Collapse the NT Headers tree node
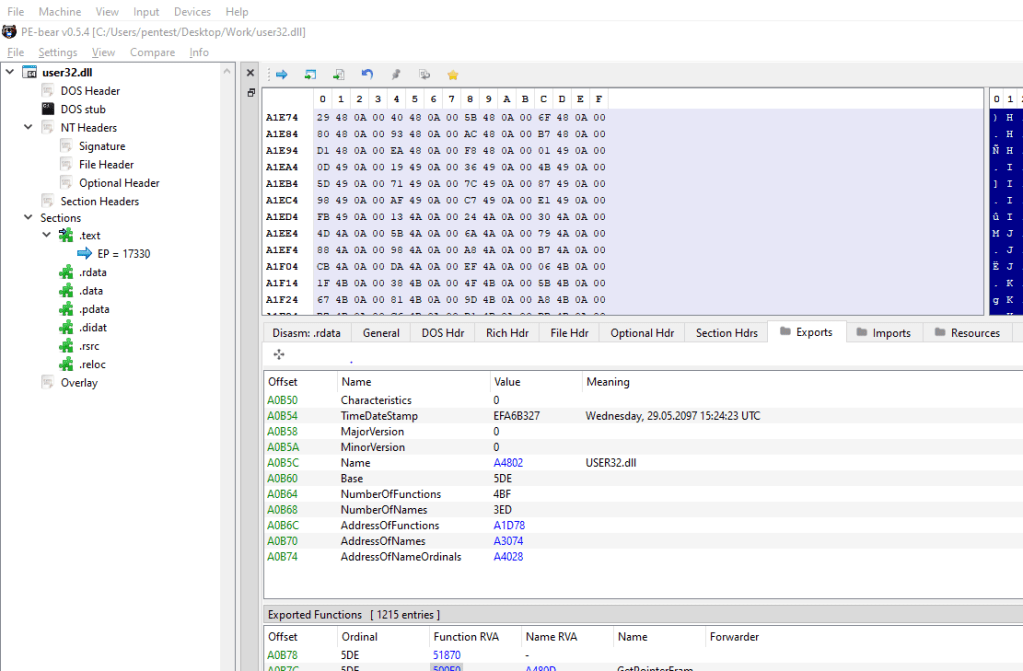The image size is (1023, 671). pos(29,128)
